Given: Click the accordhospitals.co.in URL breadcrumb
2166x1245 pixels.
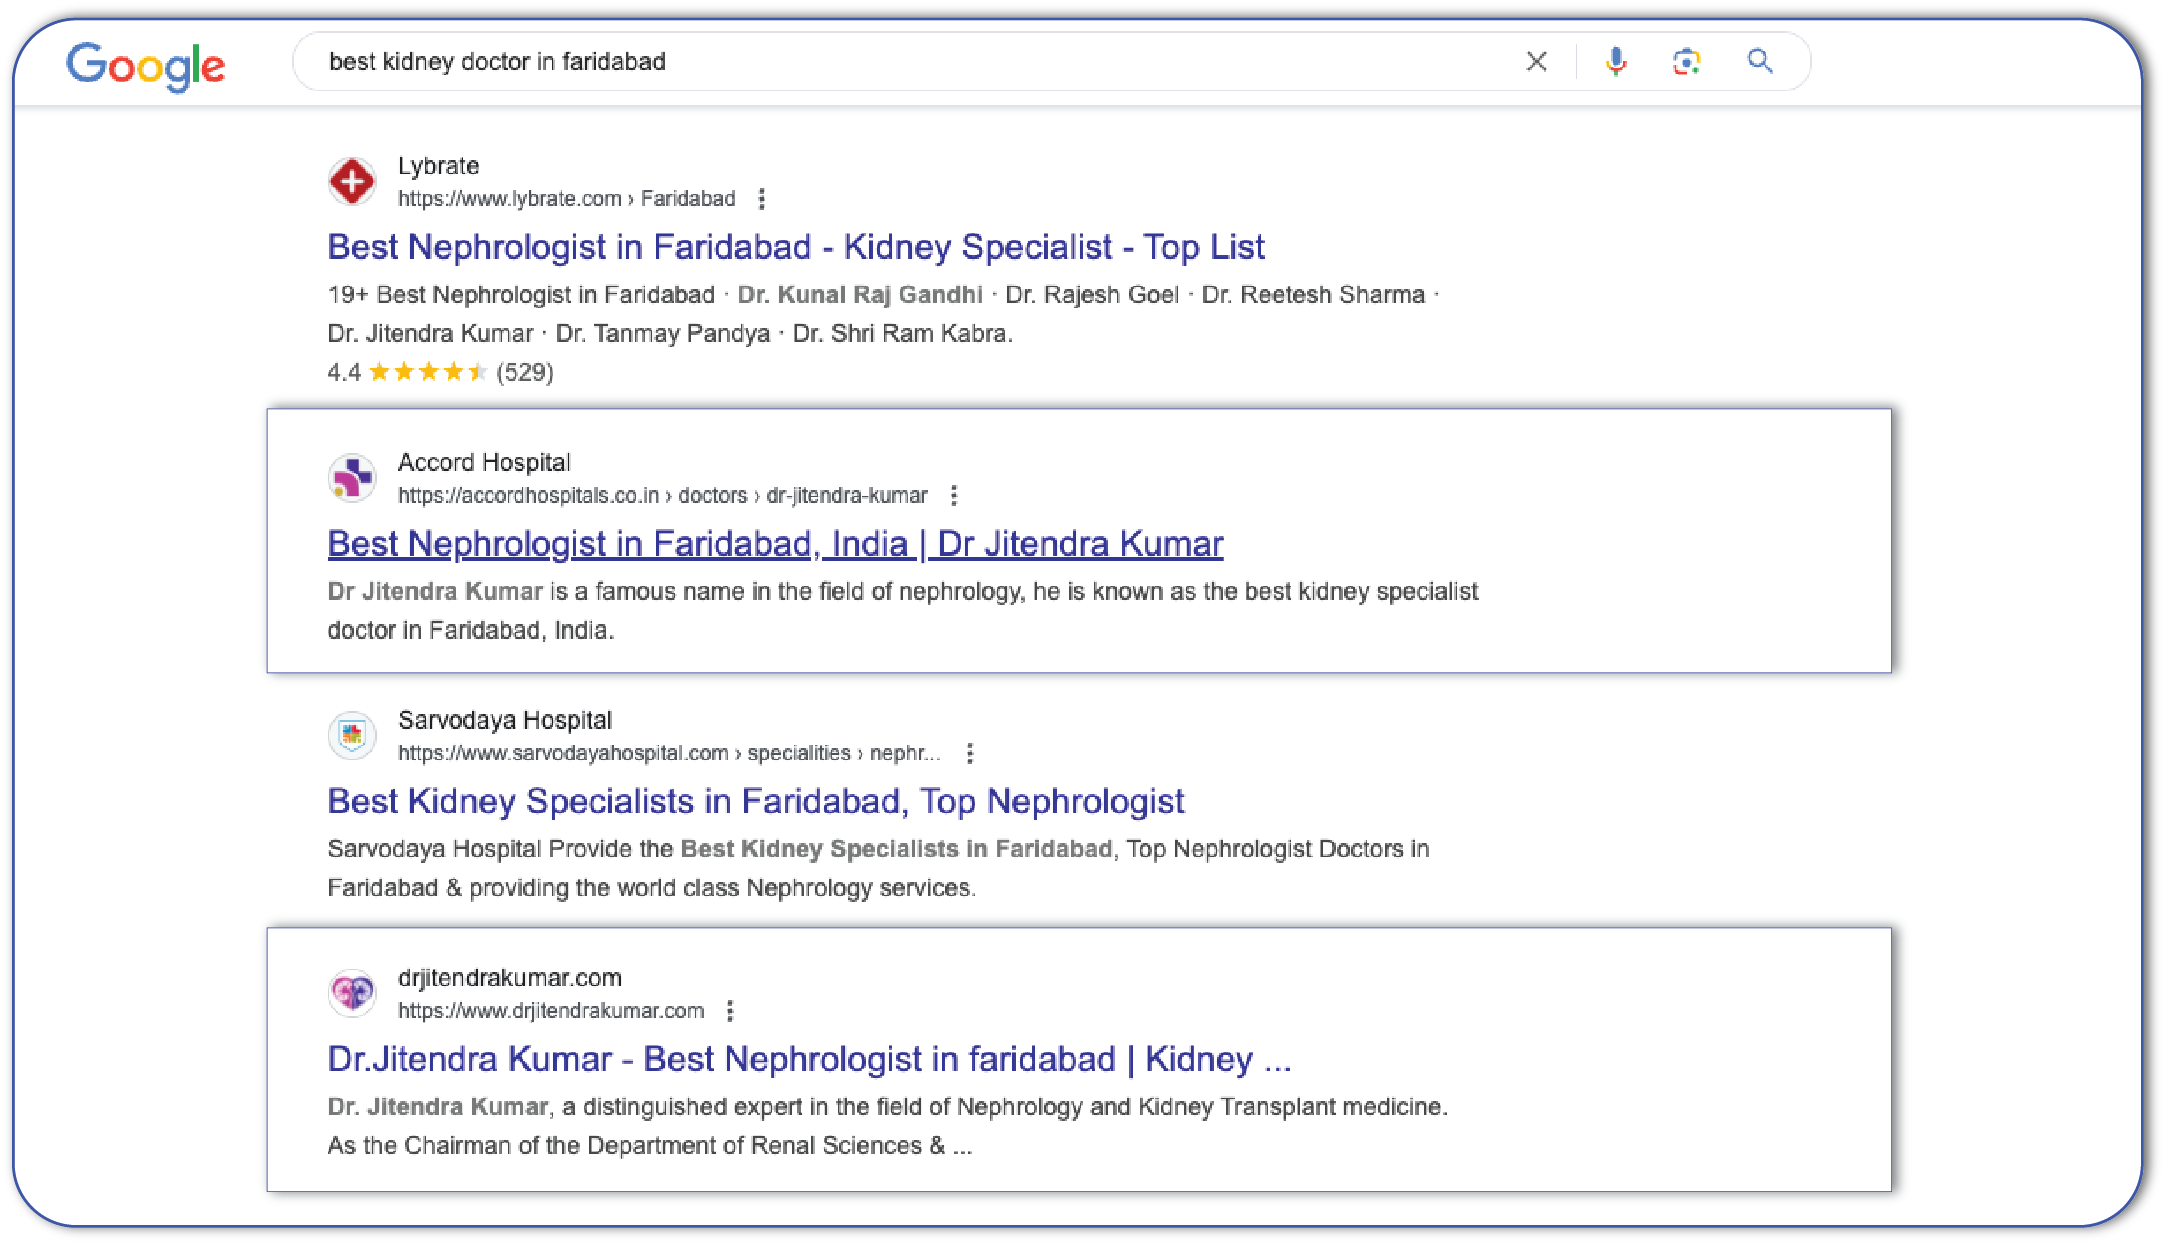Looking at the screenshot, I should pos(662,496).
